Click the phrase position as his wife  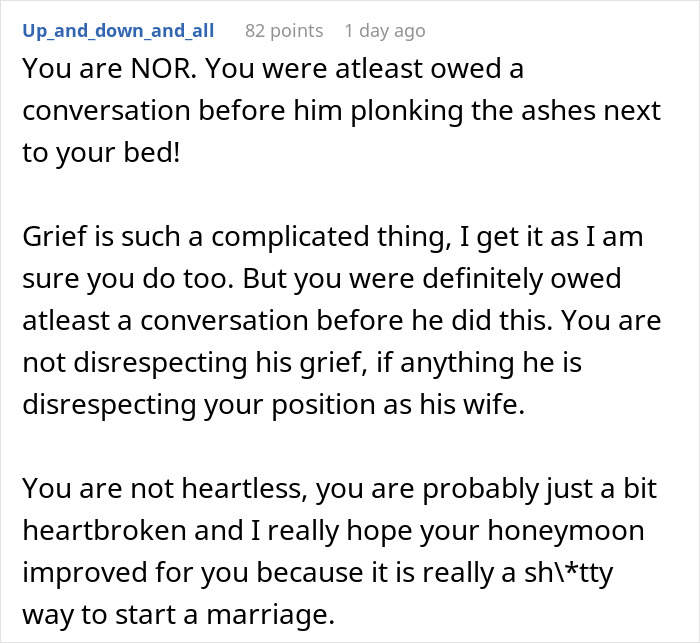click(398, 405)
